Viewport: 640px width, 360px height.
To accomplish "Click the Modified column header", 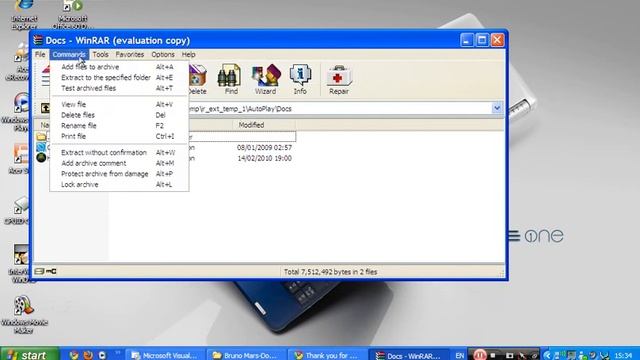I will 264,125.
